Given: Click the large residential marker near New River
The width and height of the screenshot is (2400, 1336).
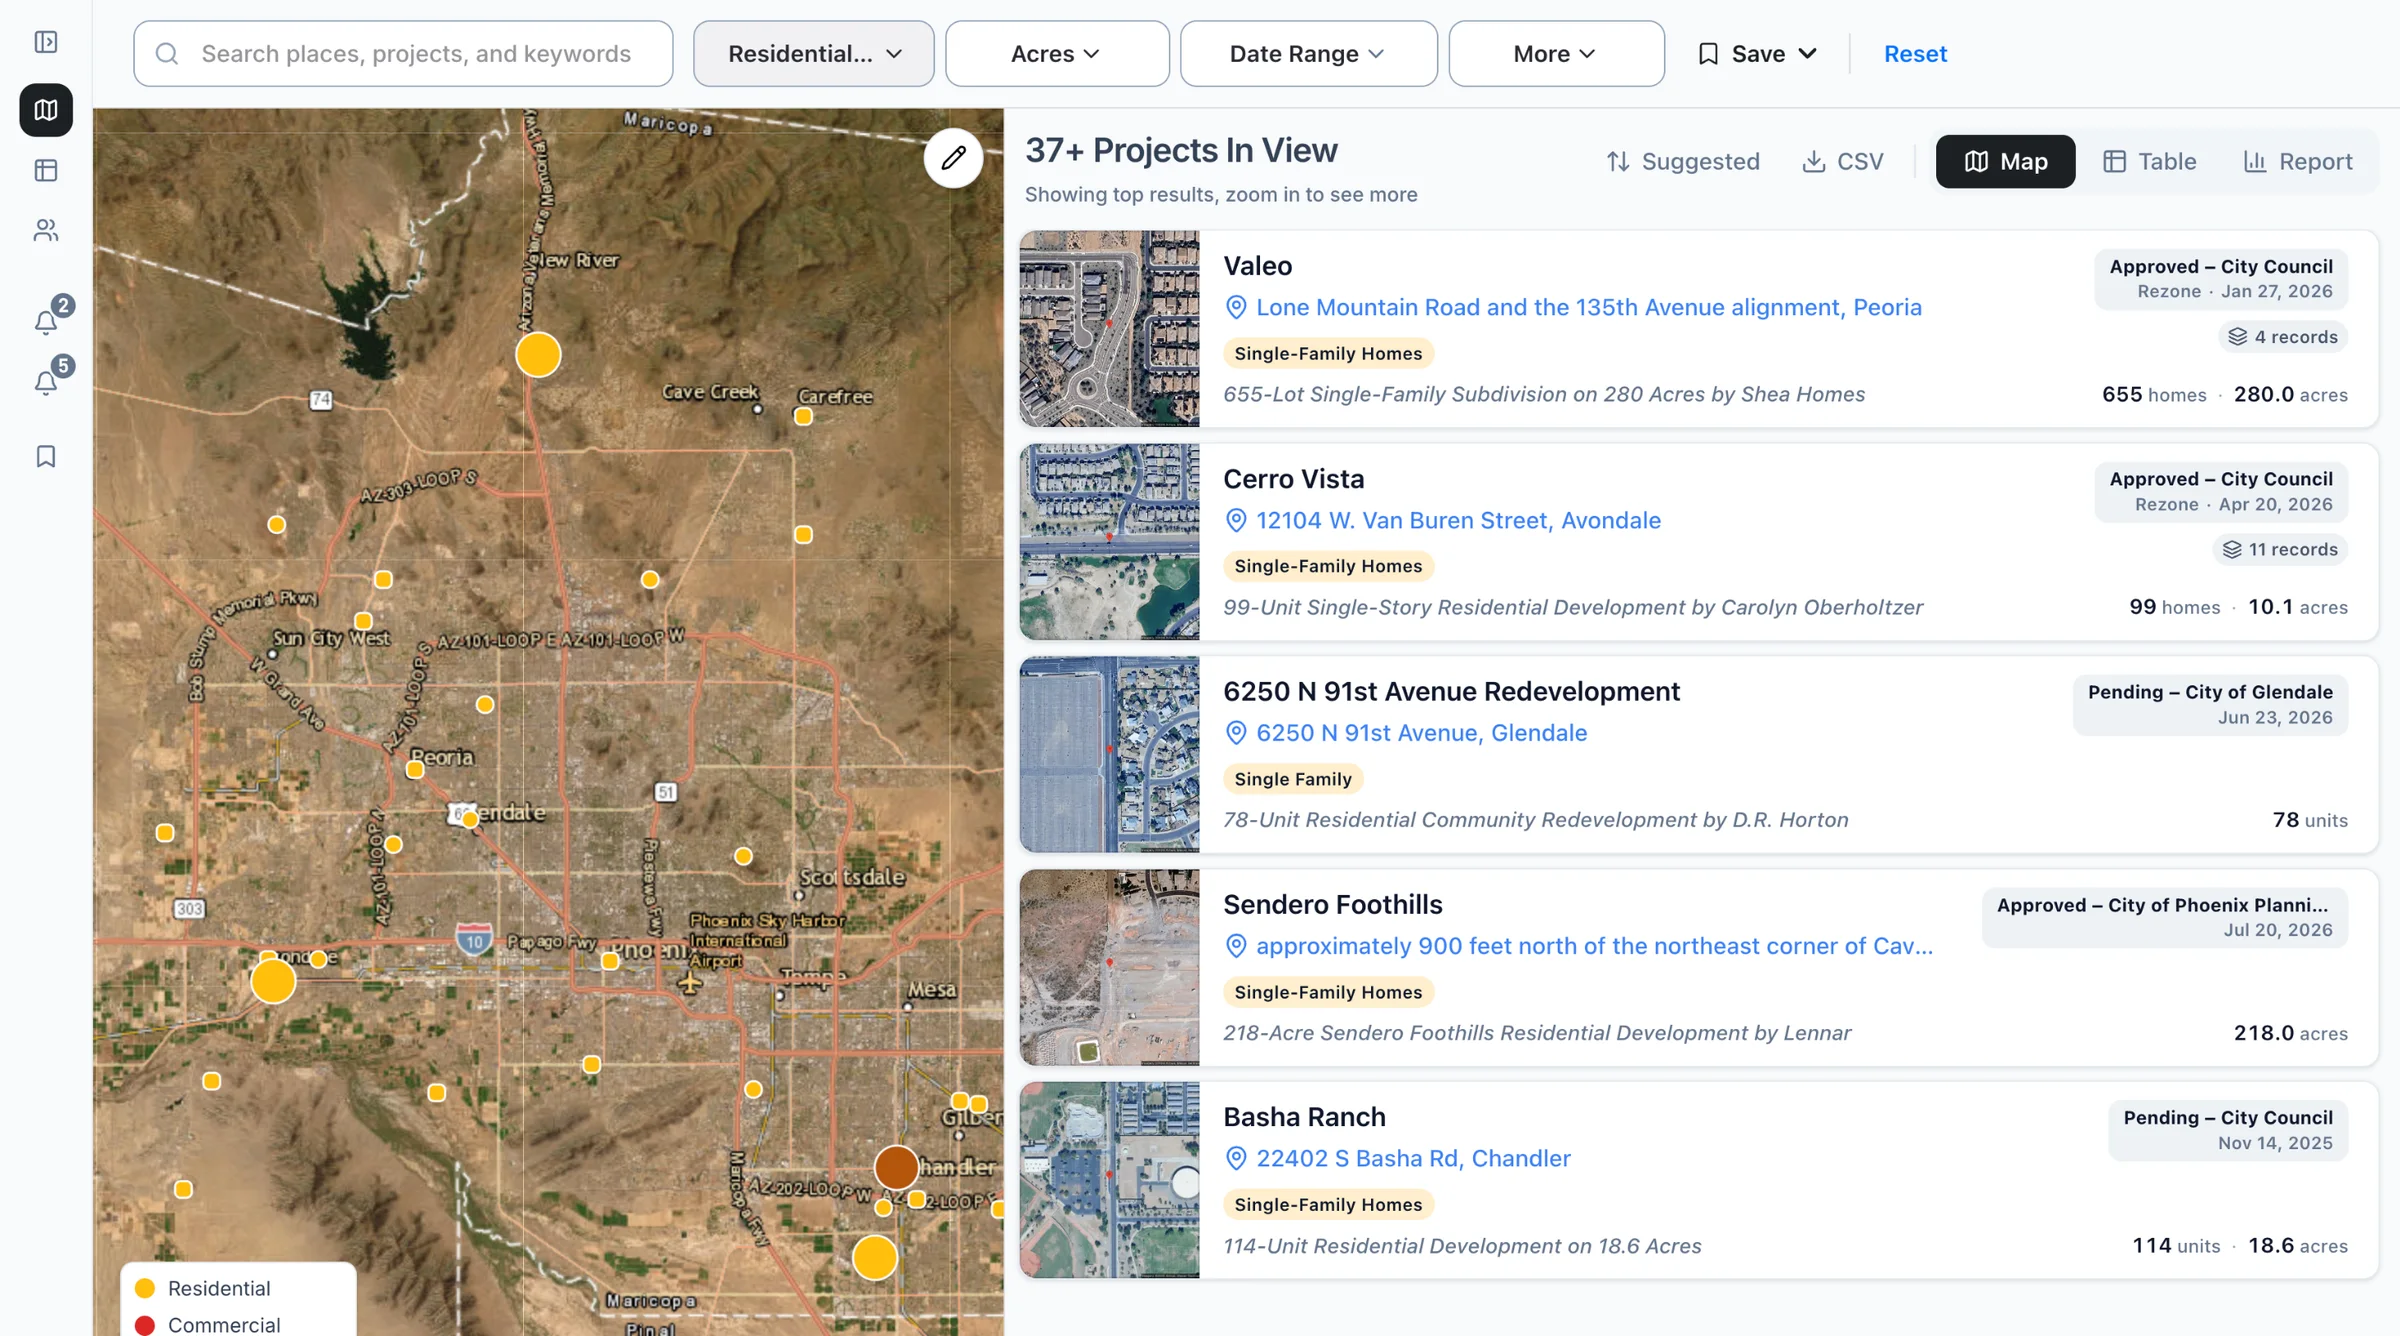Looking at the screenshot, I should [x=538, y=355].
